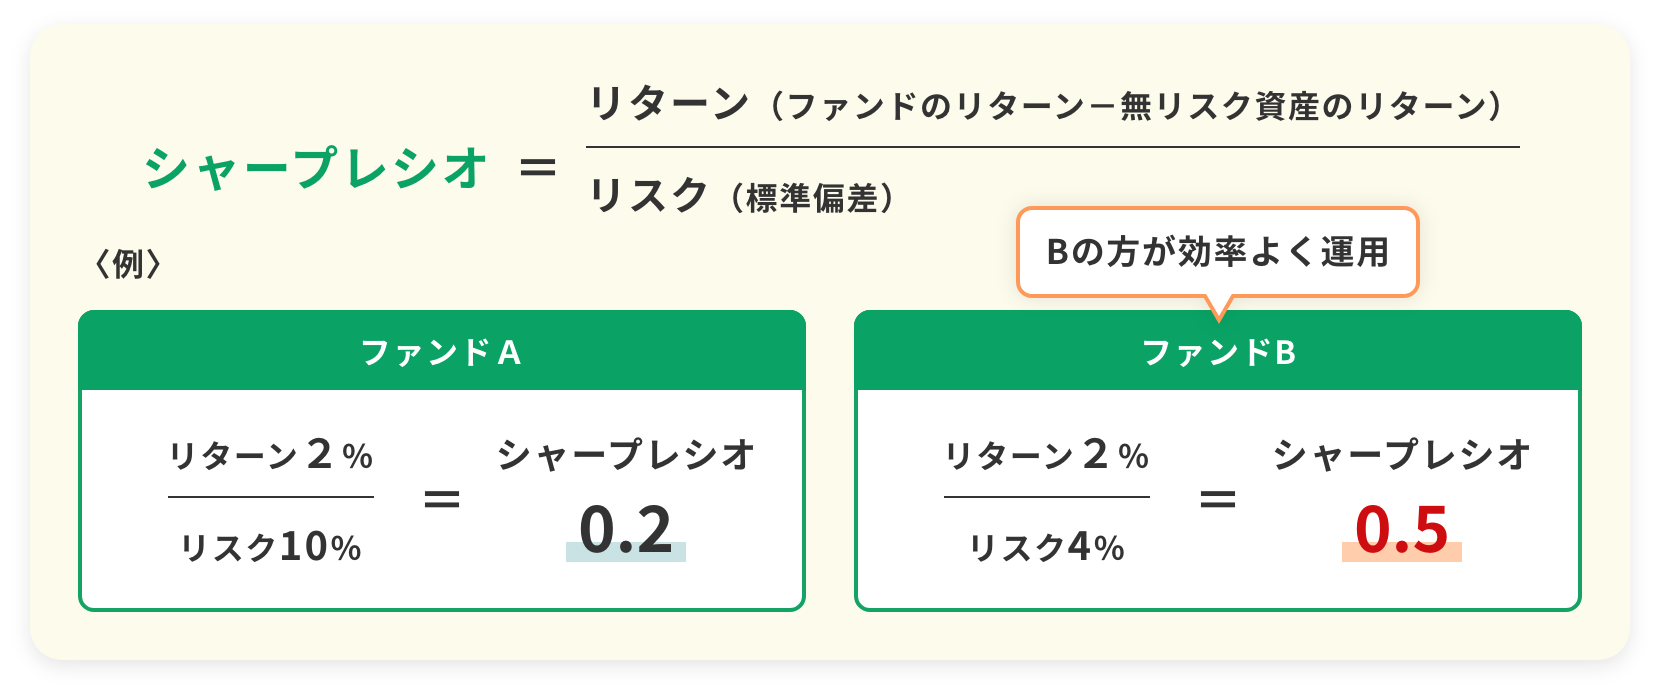Select the ファンドA header bar
The image size is (1660, 696).
[441, 352]
